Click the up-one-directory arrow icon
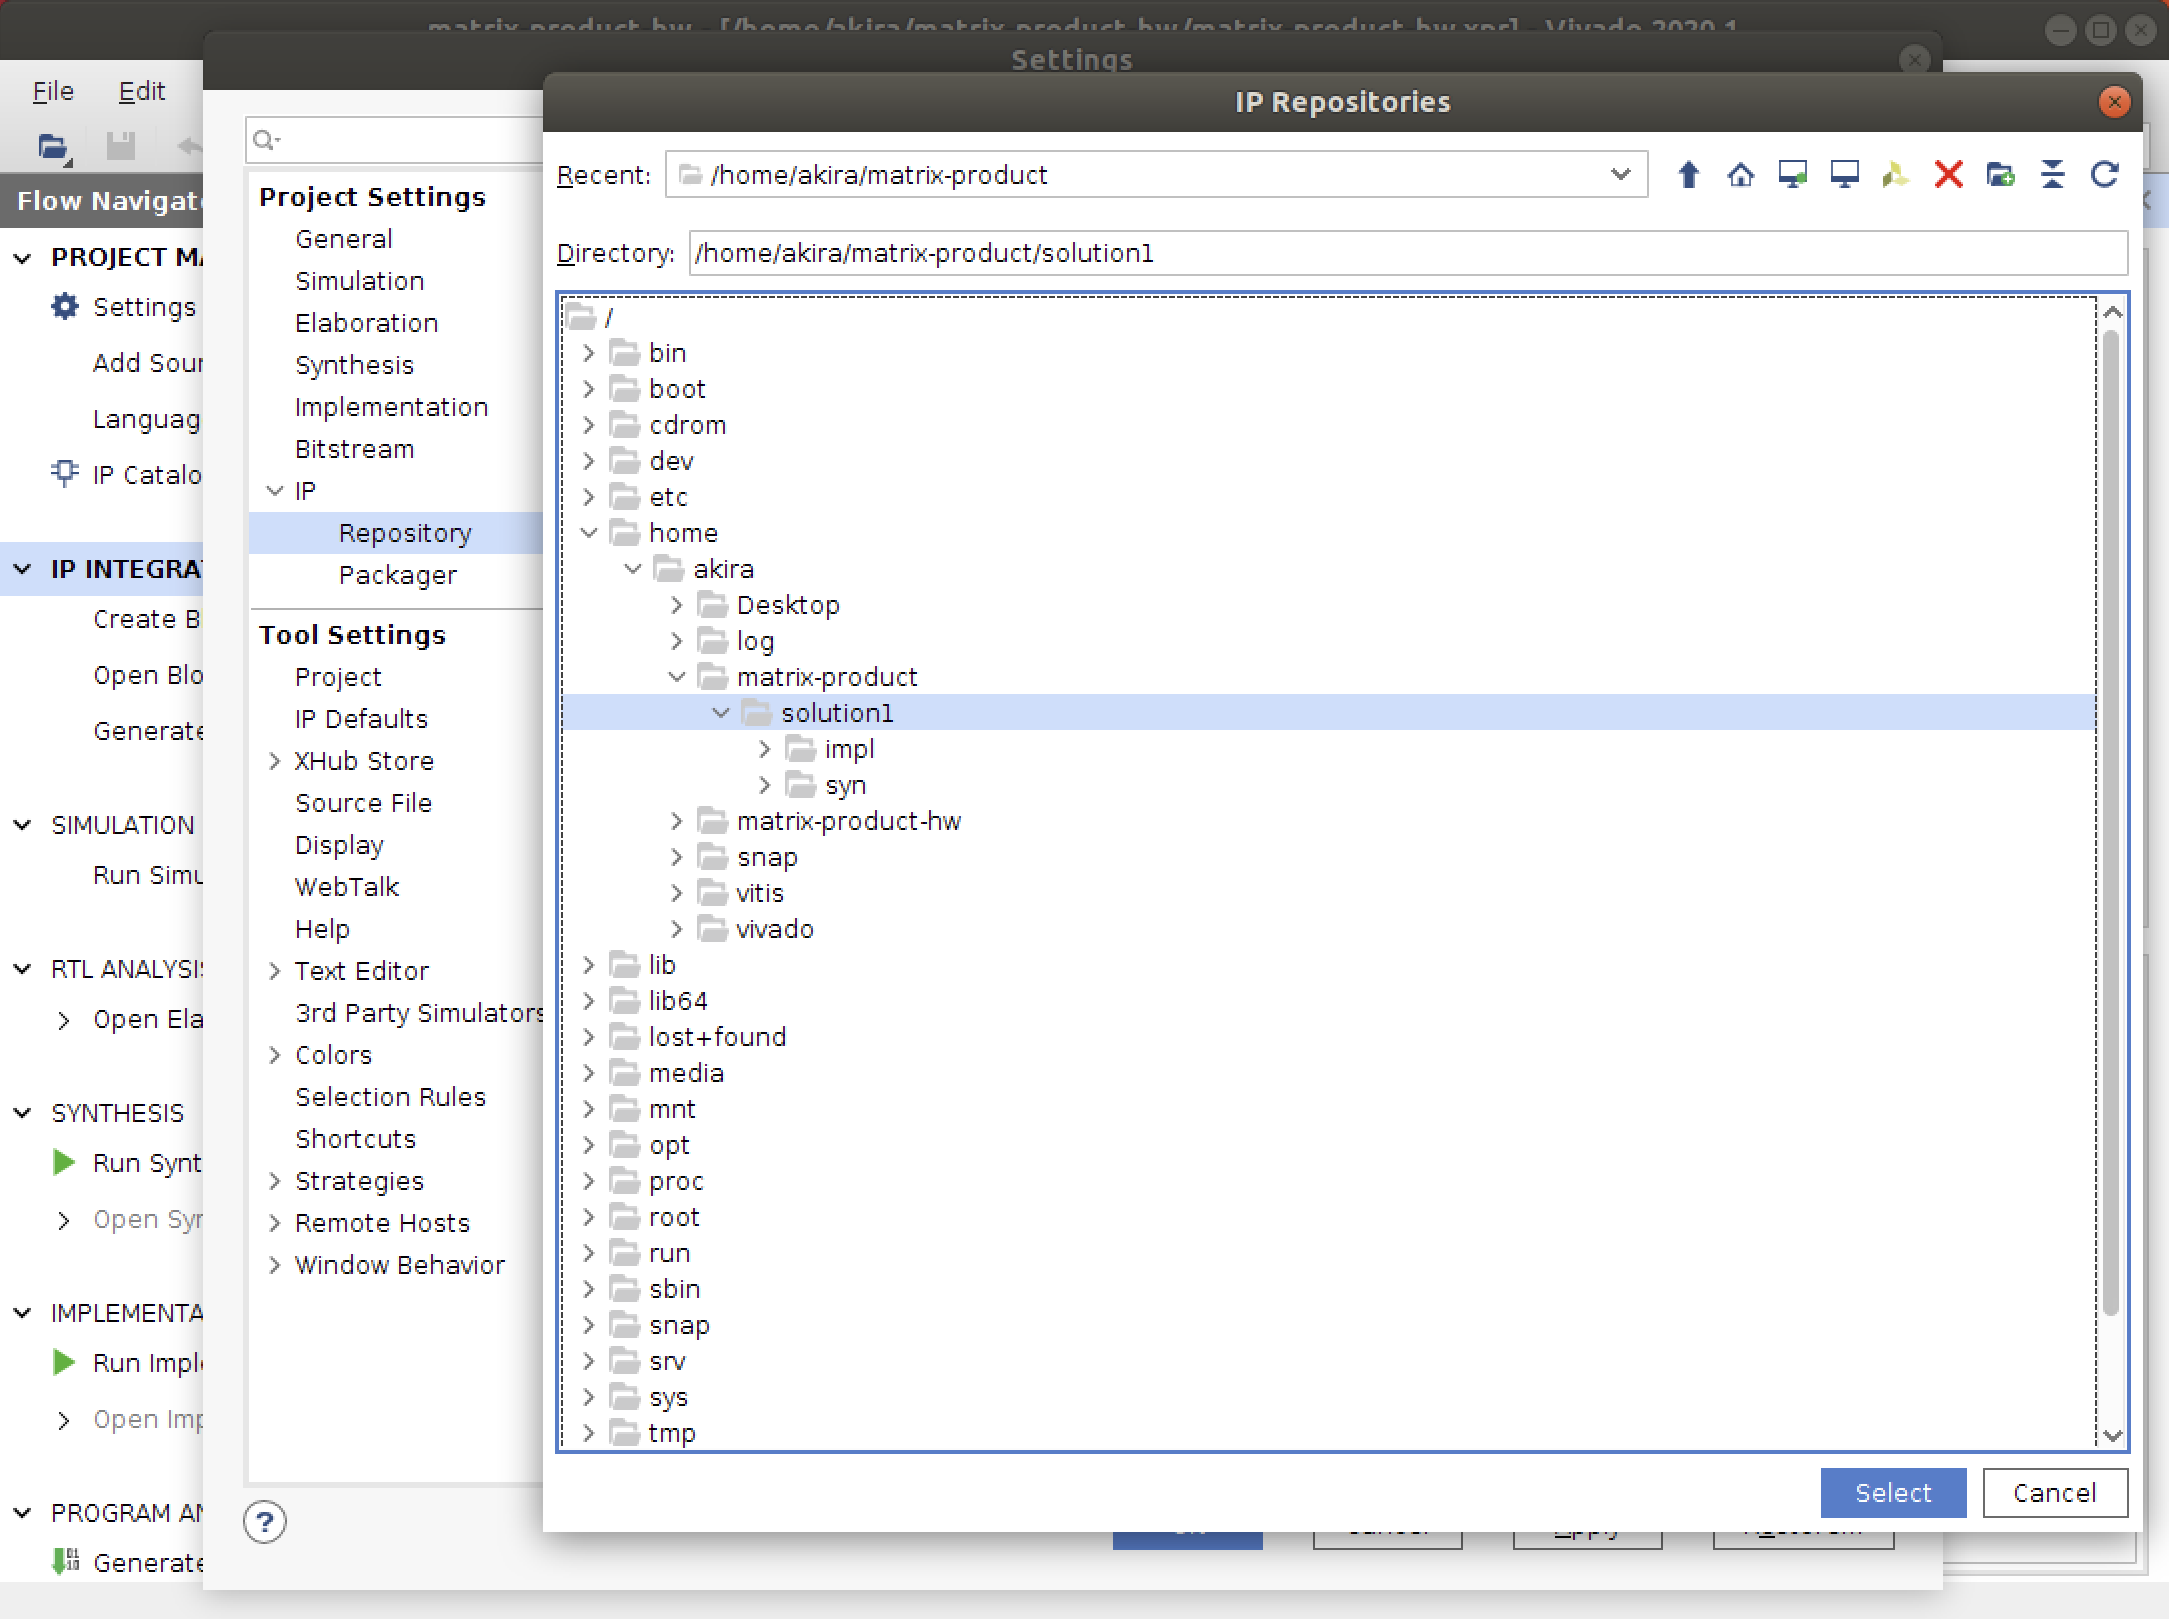 click(1688, 175)
